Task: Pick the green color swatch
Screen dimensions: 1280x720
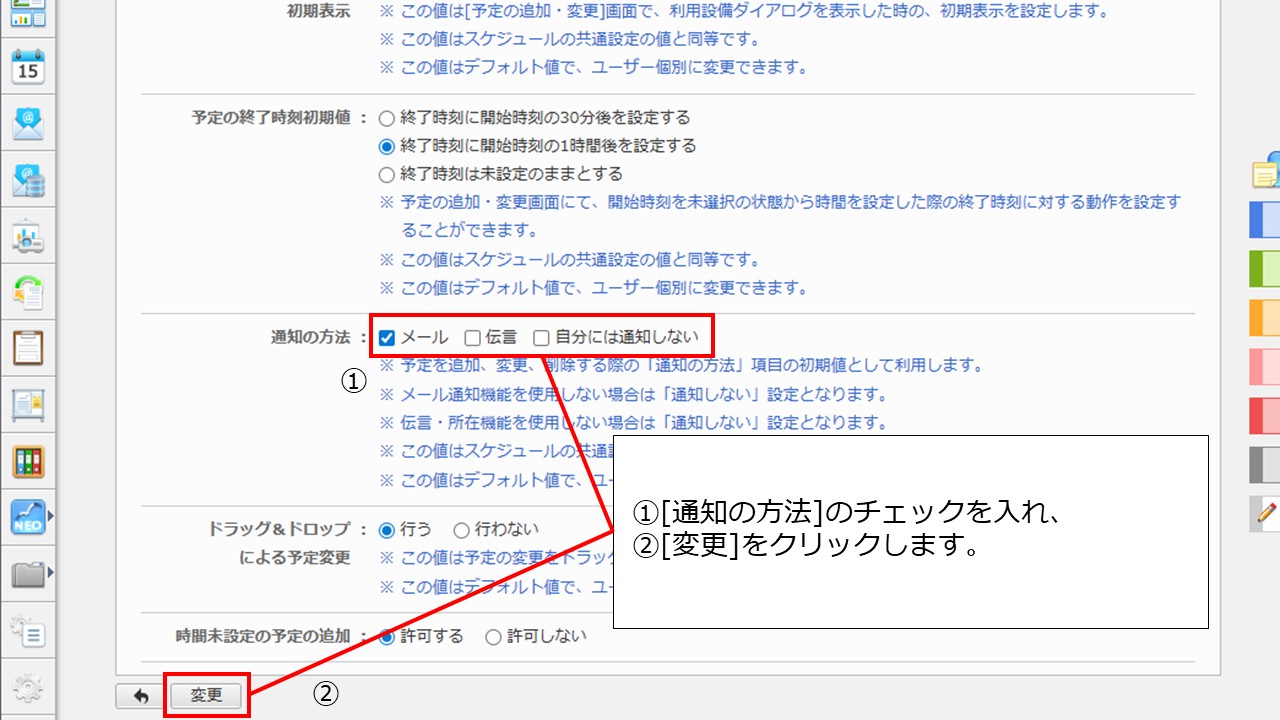Action: (1265, 269)
